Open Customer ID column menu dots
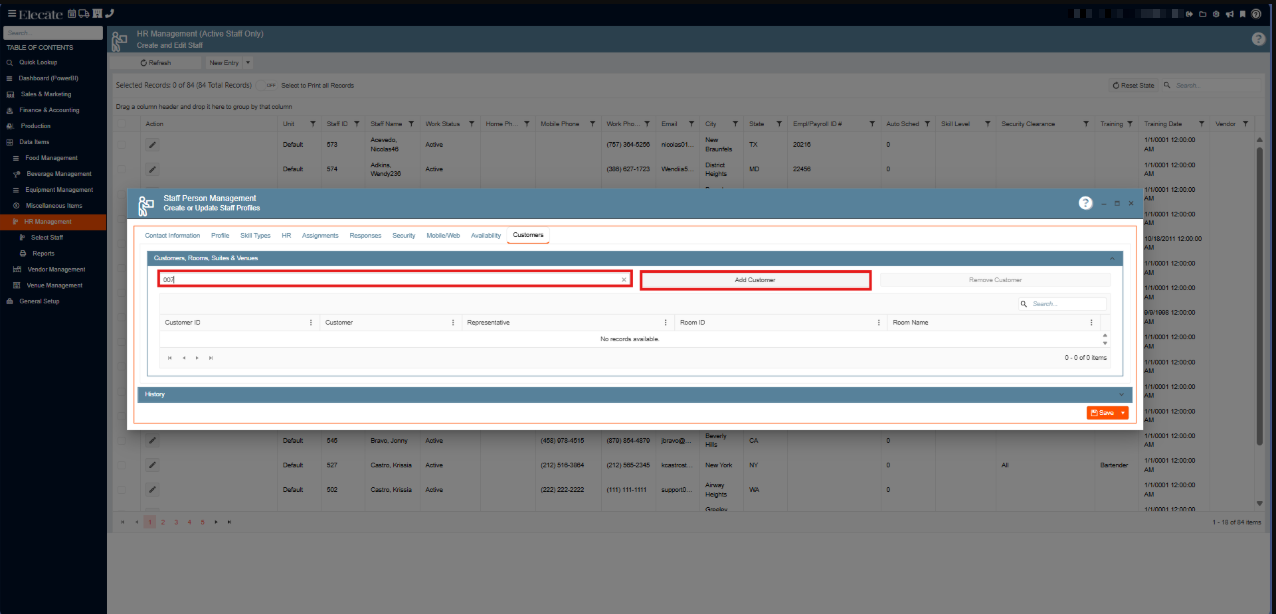Image resolution: width=1276 pixels, height=614 pixels. click(311, 323)
